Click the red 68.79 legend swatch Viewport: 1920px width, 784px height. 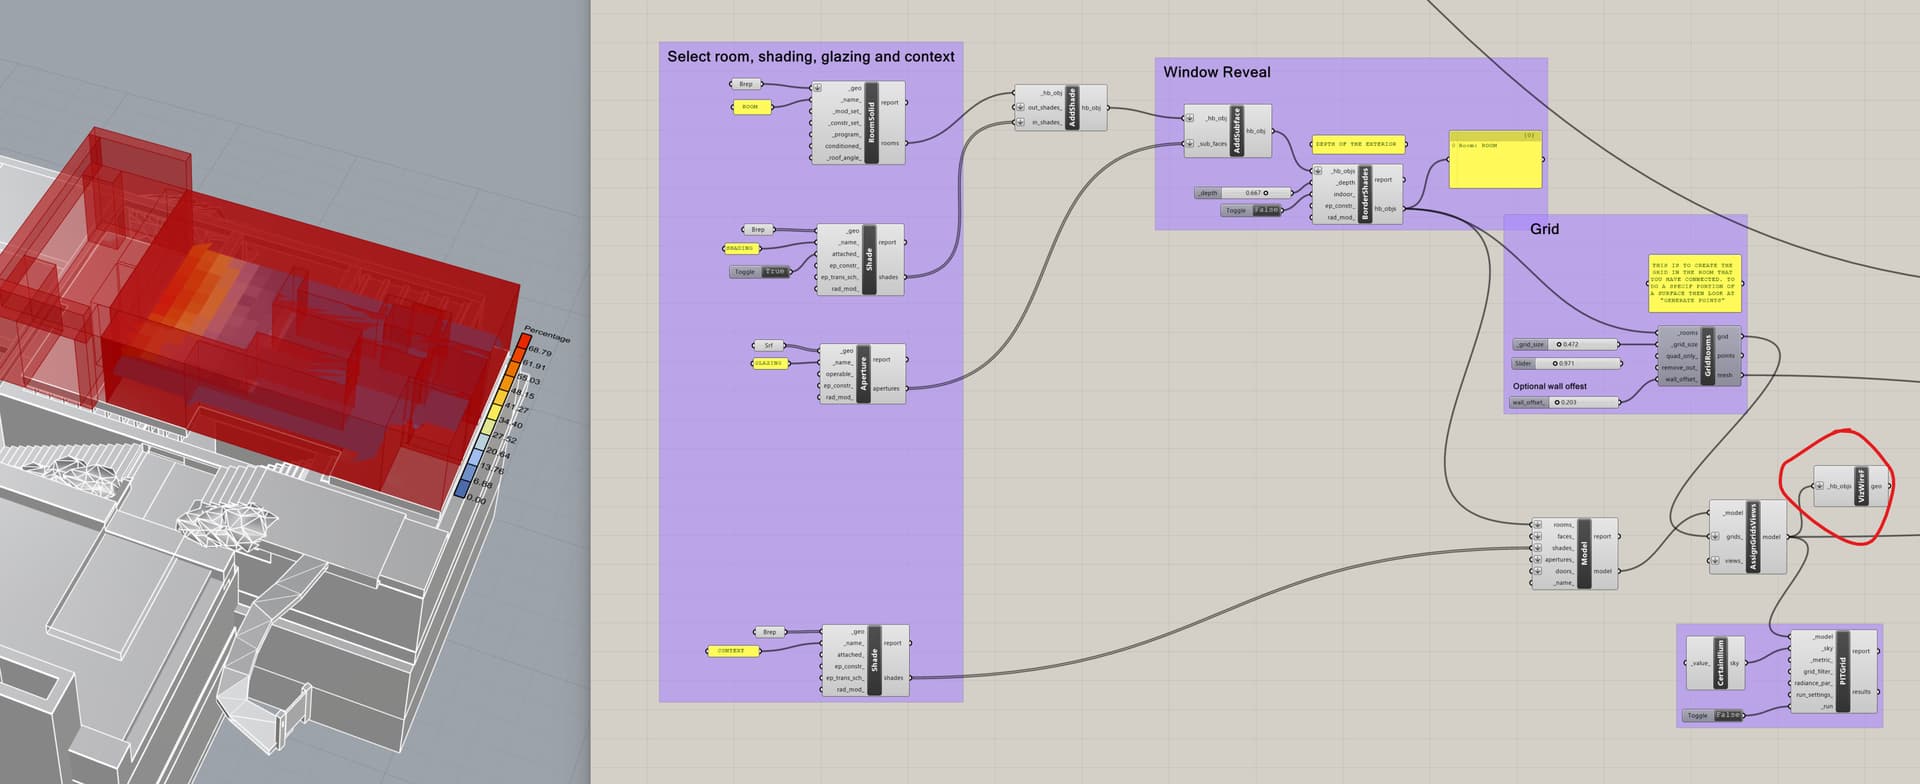pyautogui.click(x=523, y=341)
